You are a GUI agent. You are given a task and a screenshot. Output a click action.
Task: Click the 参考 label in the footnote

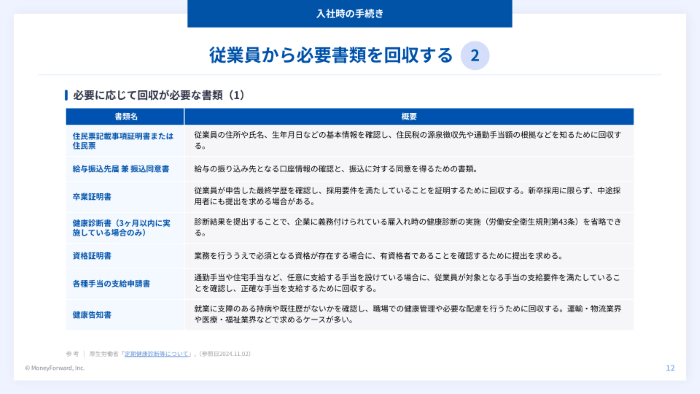pyautogui.click(x=72, y=354)
